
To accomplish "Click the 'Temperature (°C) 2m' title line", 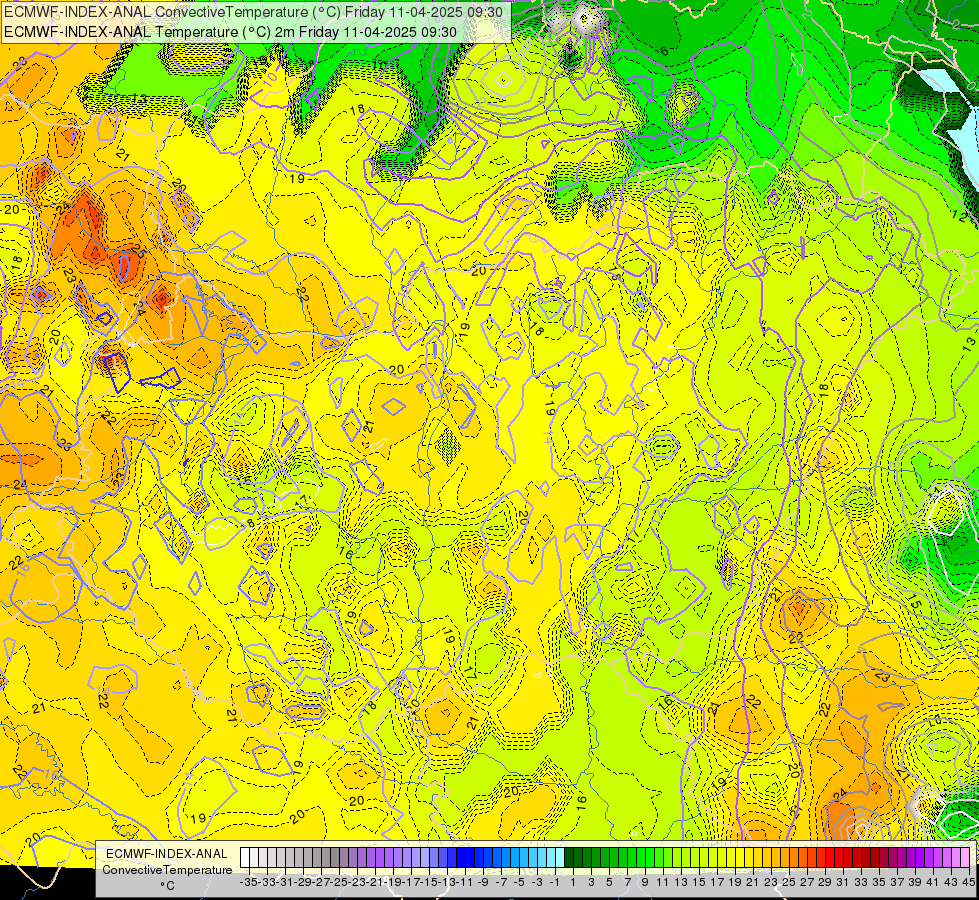I will [x=230, y=32].
